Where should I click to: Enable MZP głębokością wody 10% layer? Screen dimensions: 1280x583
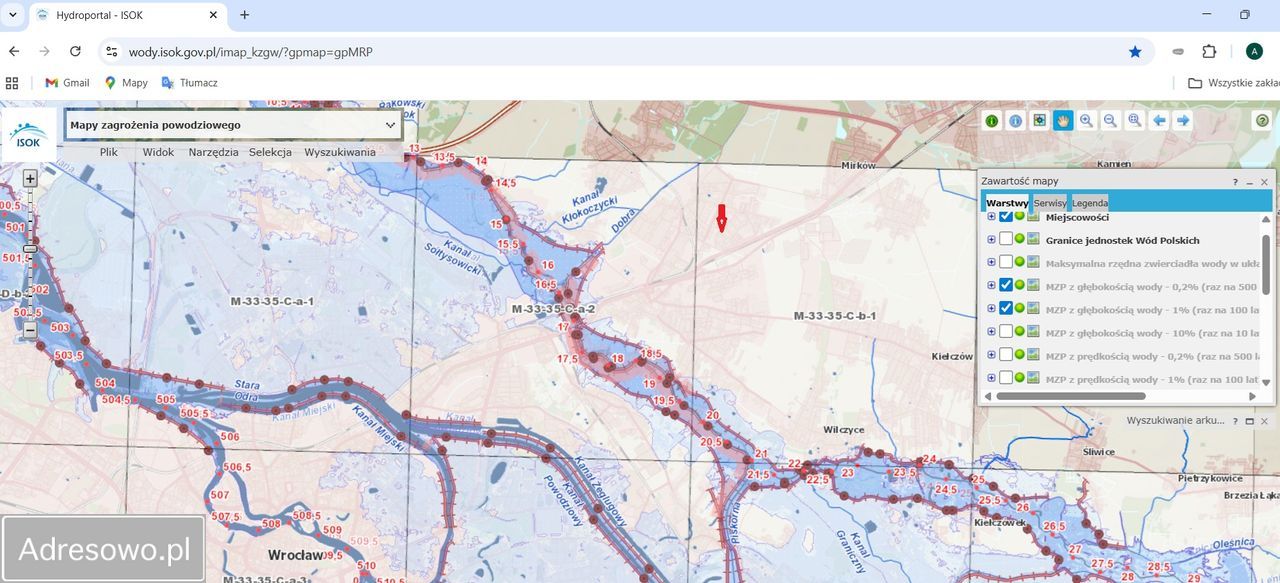1006,331
